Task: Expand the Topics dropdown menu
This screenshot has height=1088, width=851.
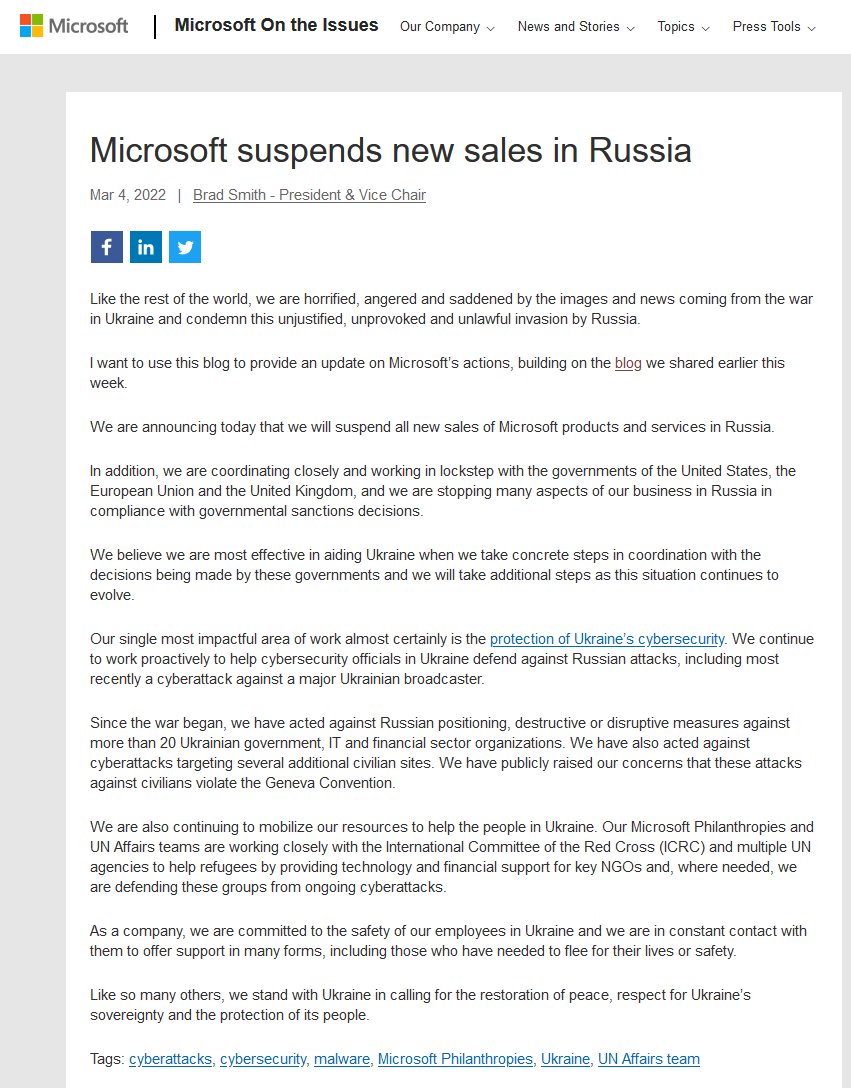Action: [x=684, y=27]
